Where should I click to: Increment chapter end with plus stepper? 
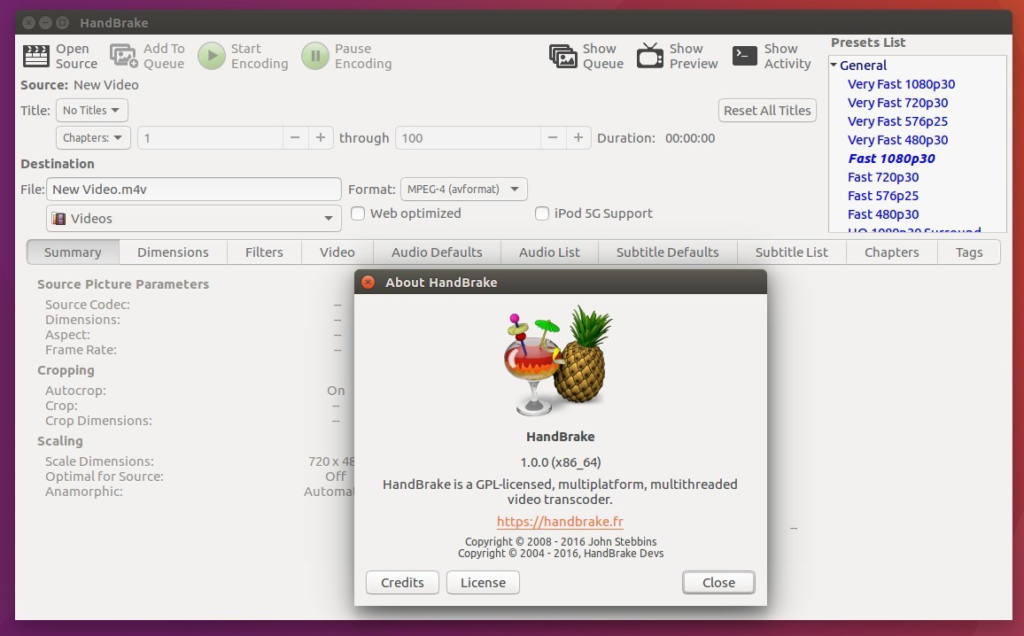click(x=578, y=138)
